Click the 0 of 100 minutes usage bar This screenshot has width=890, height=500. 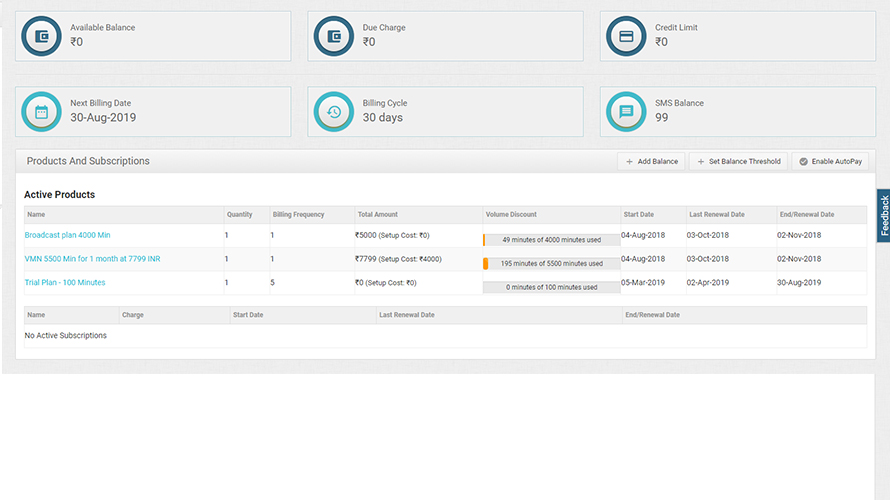[x=551, y=287]
